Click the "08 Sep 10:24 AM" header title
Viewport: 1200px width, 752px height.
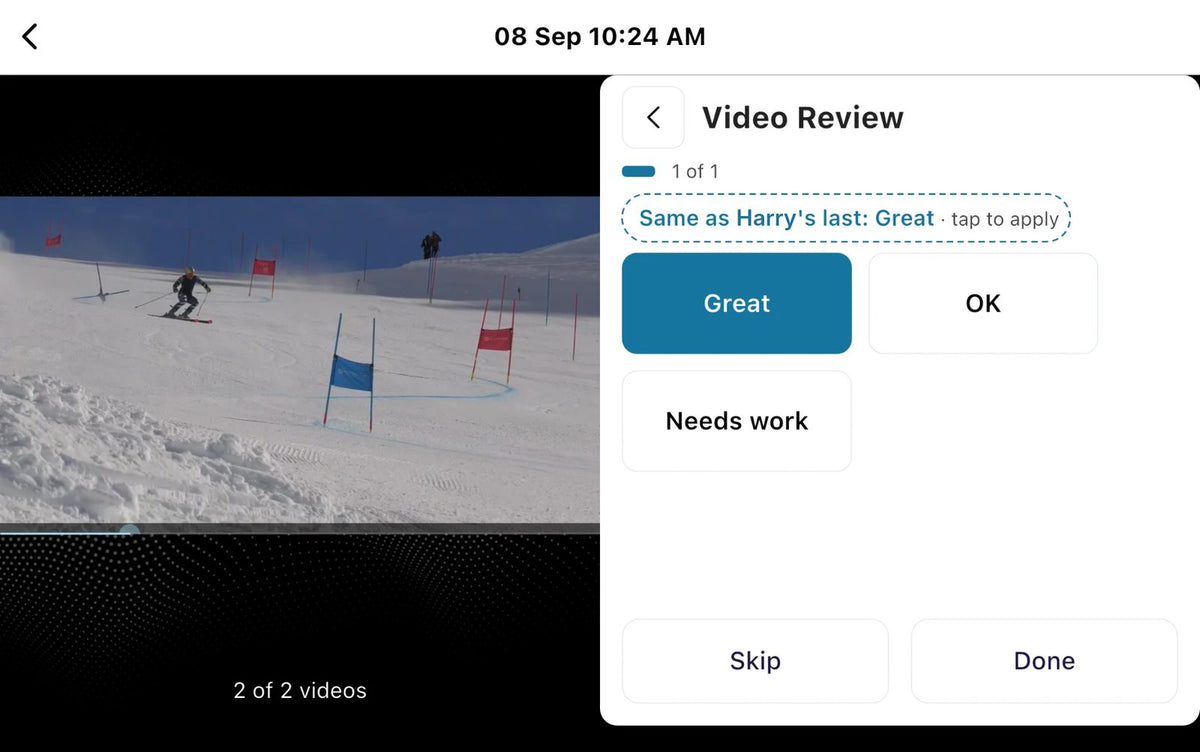click(x=600, y=37)
